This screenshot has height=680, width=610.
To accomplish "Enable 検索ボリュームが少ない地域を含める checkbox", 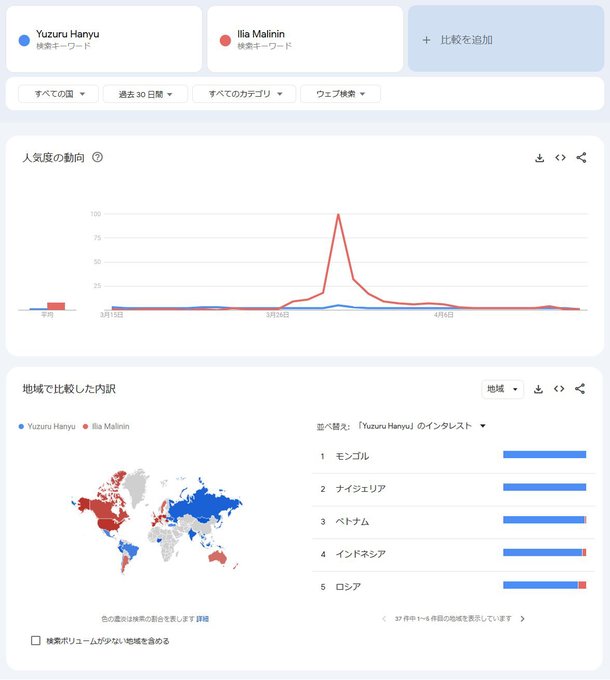I will point(36,641).
